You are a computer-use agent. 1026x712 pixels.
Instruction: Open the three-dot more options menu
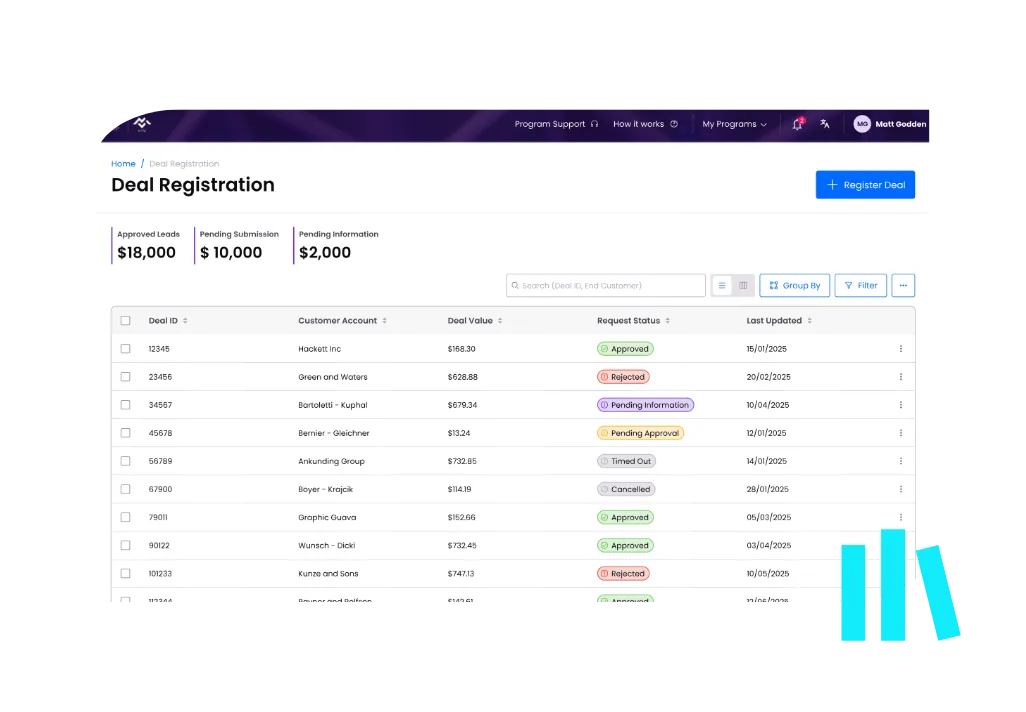point(903,285)
